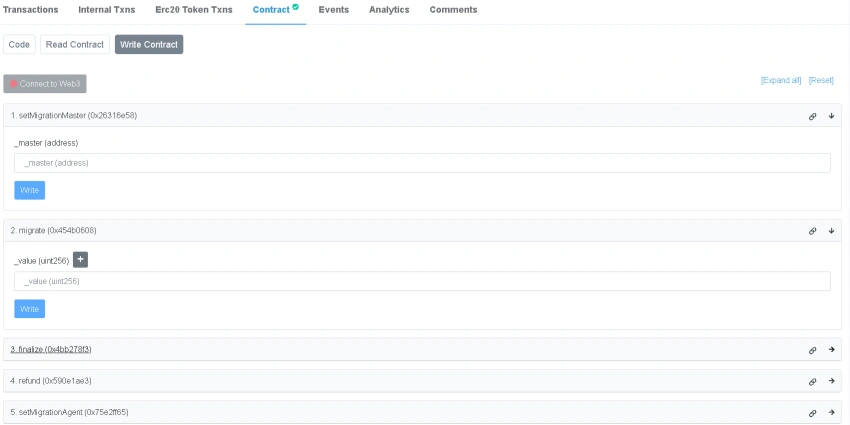Click Connect to Web3 button
The width and height of the screenshot is (850, 425).
pos(45,84)
